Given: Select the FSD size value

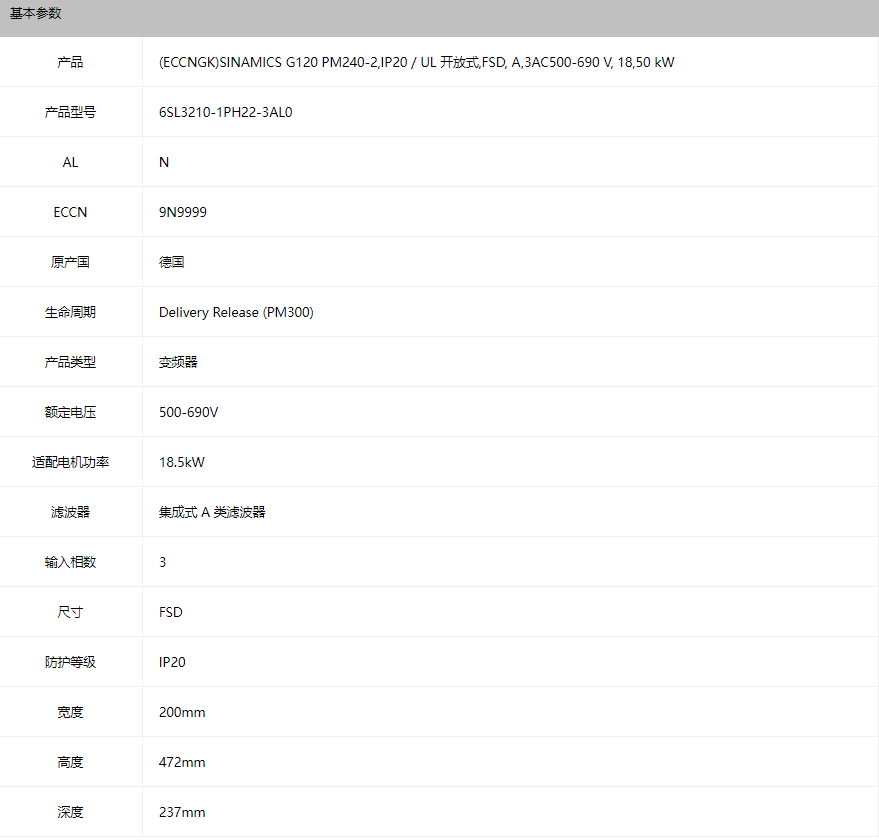Looking at the screenshot, I should (x=170, y=612).
